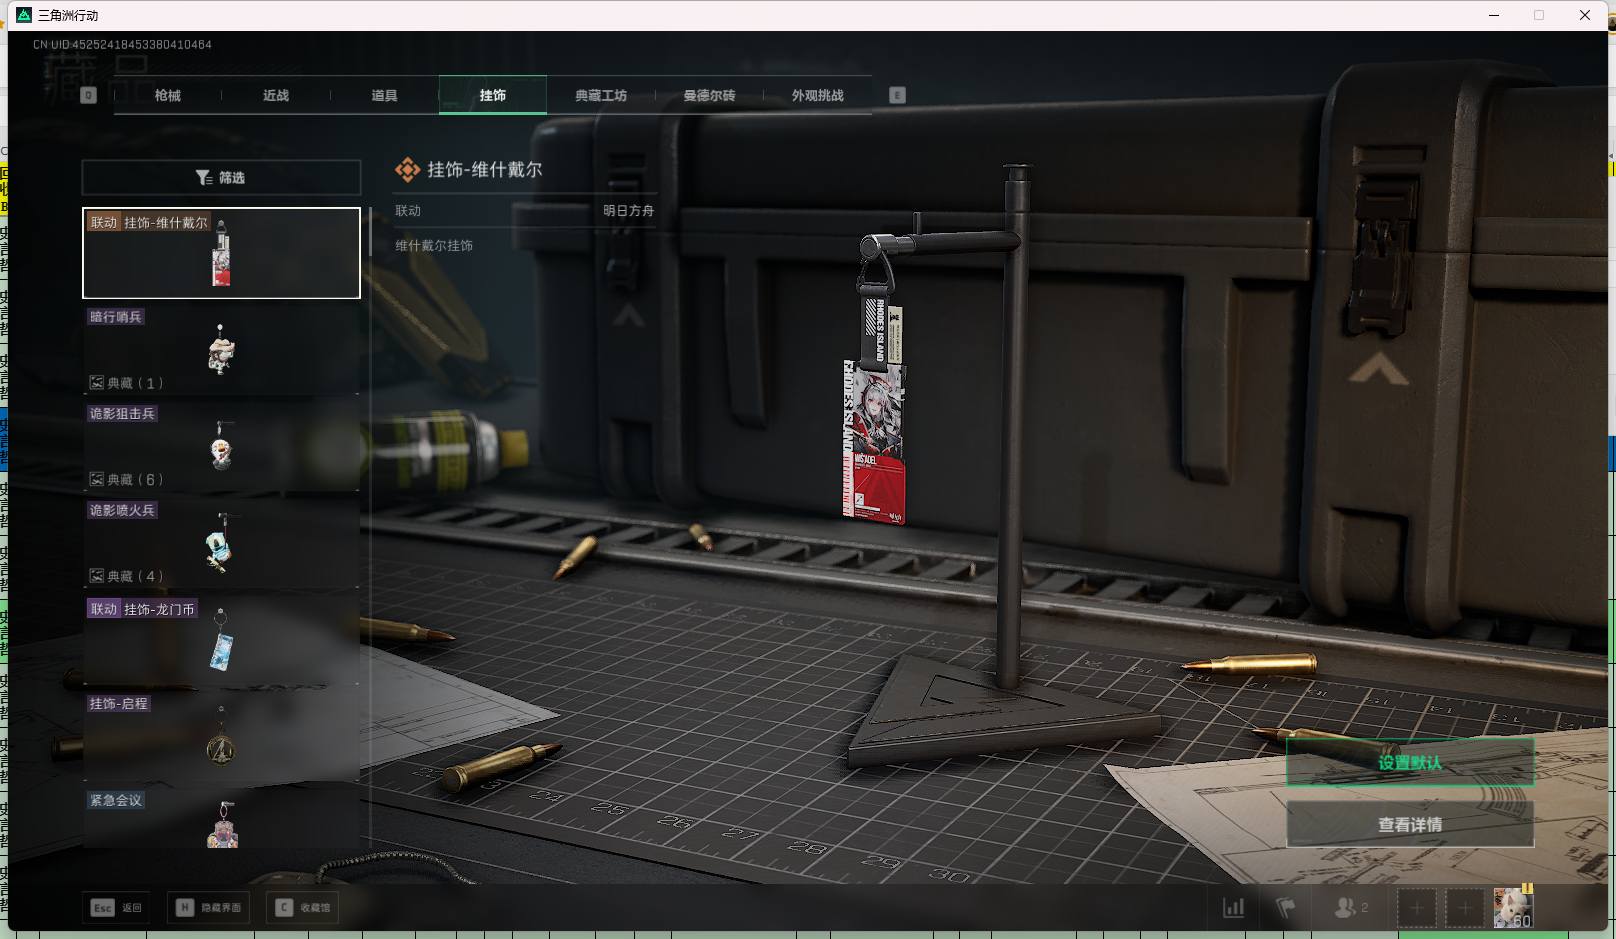Image resolution: width=1616 pixels, height=939 pixels.
Task: Go to the 典藏工坊 tab
Action: [601, 95]
